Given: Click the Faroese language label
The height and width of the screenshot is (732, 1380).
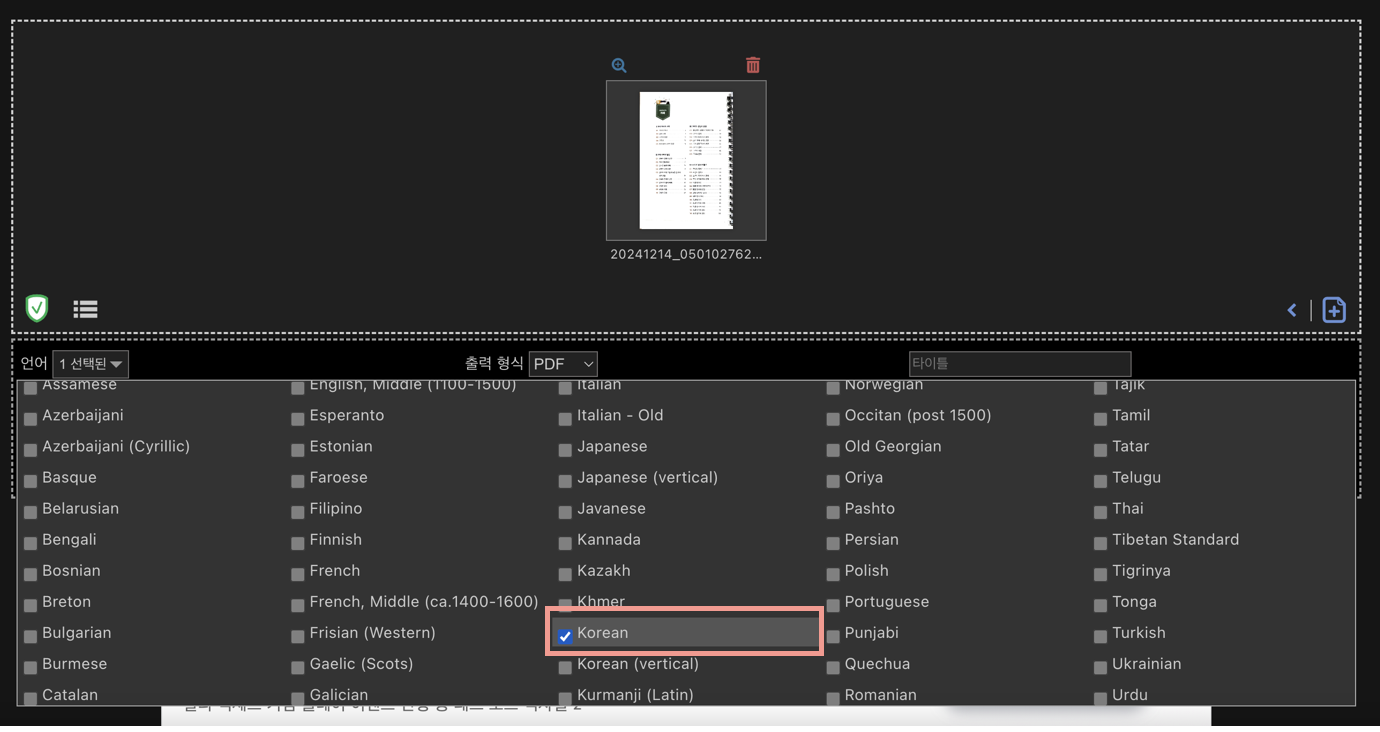Looking at the screenshot, I should (339, 477).
